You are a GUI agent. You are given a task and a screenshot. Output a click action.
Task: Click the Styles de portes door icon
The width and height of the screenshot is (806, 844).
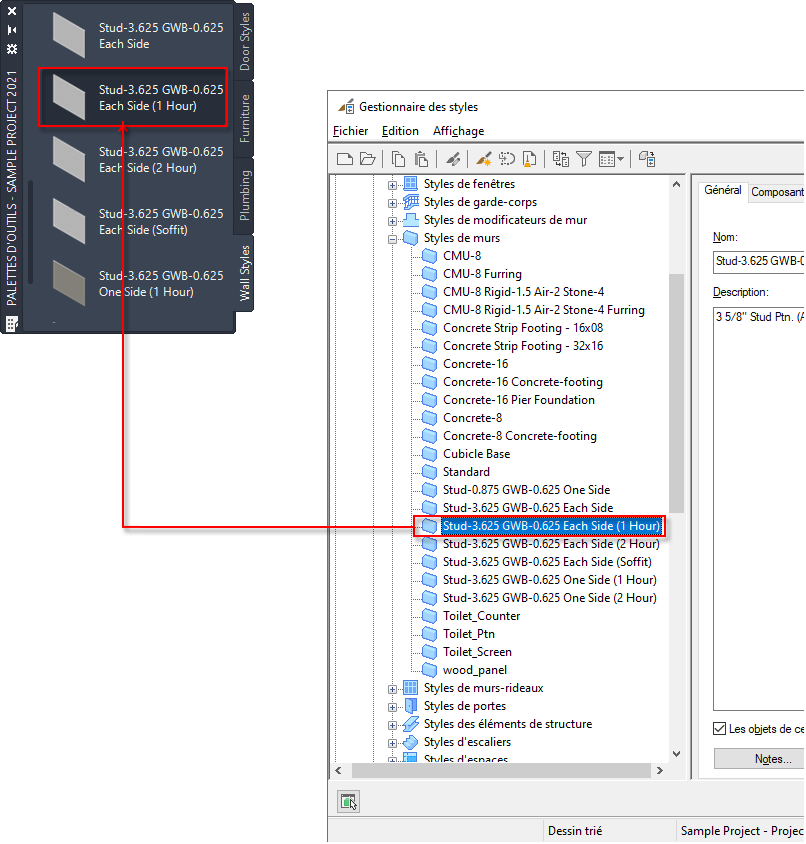tap(410, 706)
